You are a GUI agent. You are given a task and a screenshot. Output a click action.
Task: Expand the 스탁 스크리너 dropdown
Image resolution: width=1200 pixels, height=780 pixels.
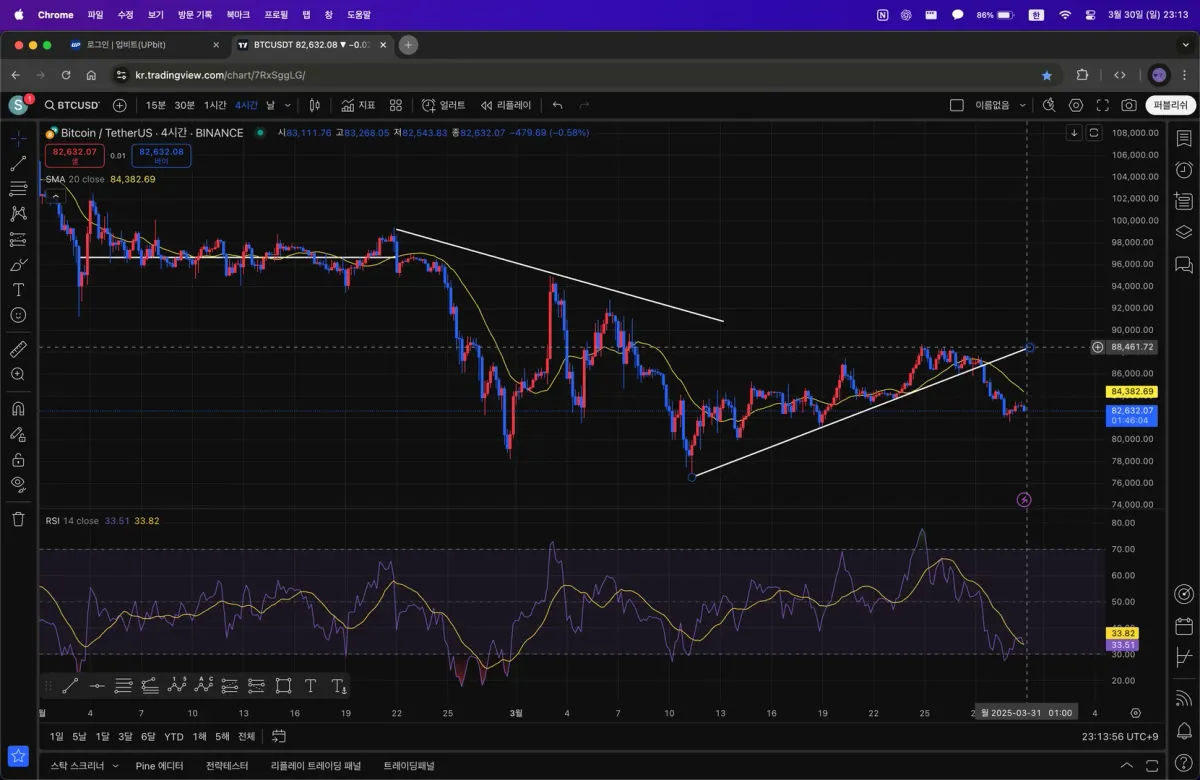[x=115, y=766]
